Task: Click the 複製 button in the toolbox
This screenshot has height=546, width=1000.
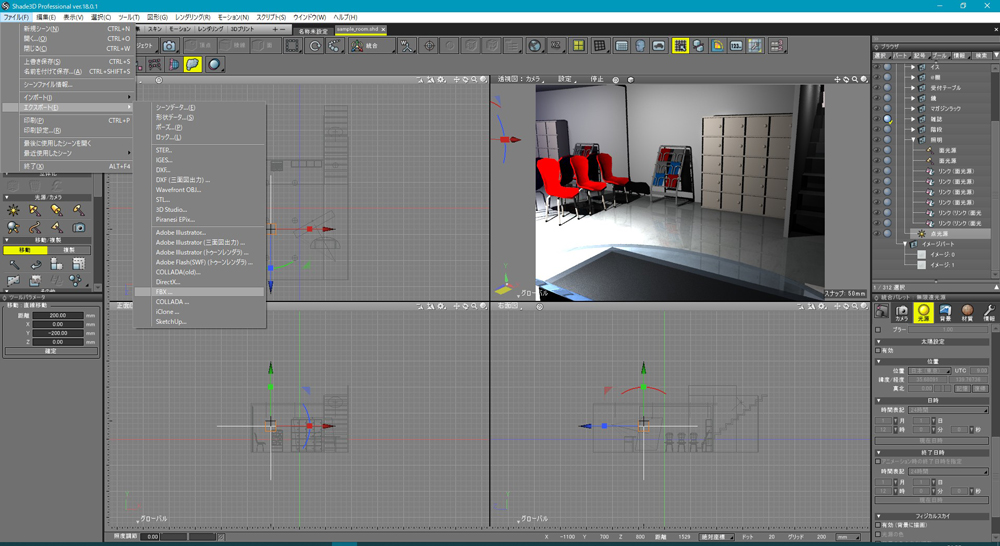Action: [69, 250]
